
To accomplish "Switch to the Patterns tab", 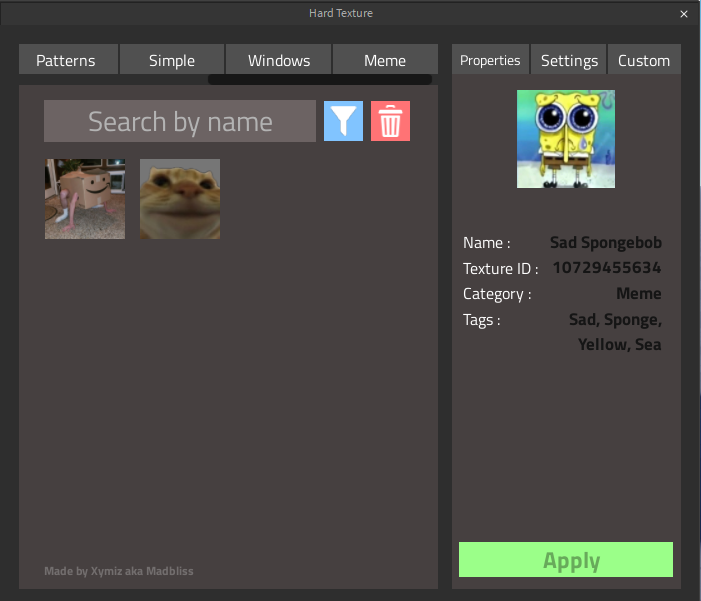I will pos(68,59).
